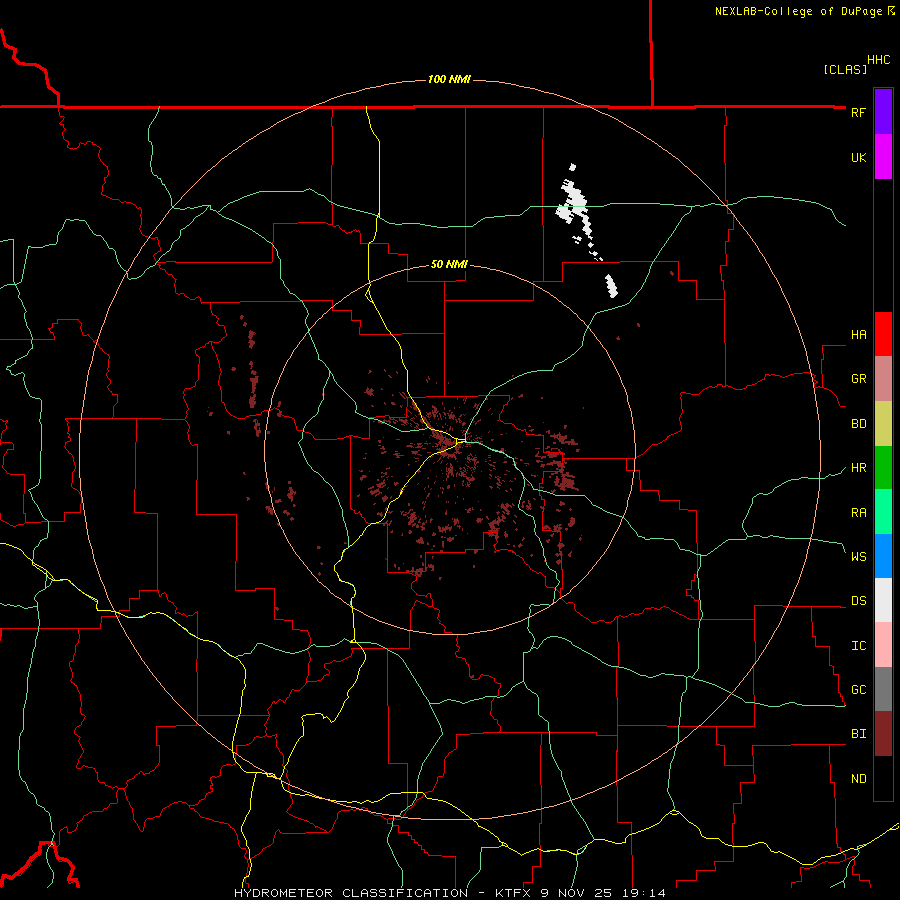Click the UK magenta legend swatch

pyautogui.click(x=883, y=157)
